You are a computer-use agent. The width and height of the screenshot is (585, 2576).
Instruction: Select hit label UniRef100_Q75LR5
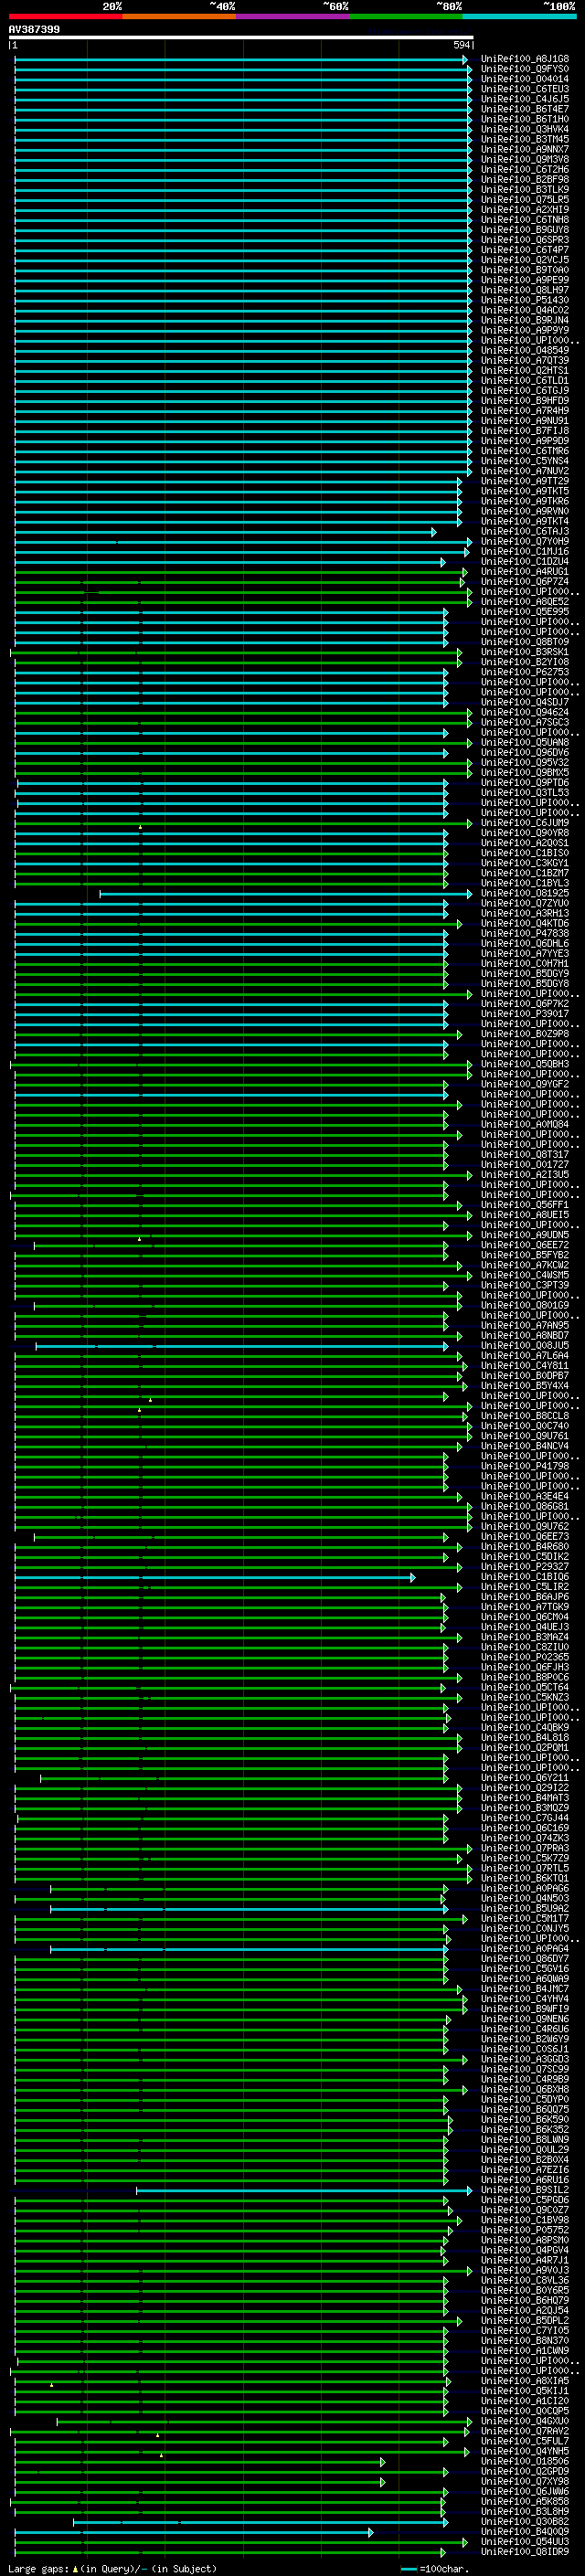(525, 200)
